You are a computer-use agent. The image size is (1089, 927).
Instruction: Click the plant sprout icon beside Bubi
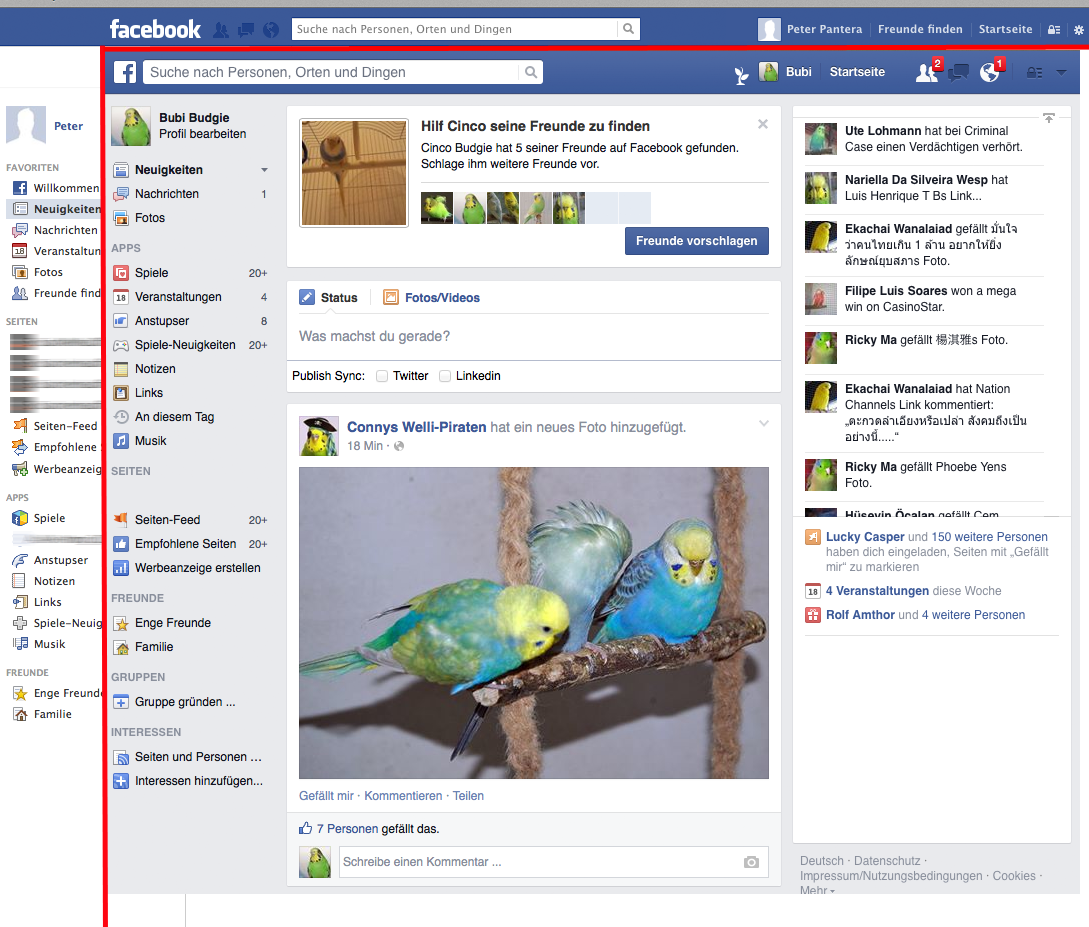(x=742, y=74)
